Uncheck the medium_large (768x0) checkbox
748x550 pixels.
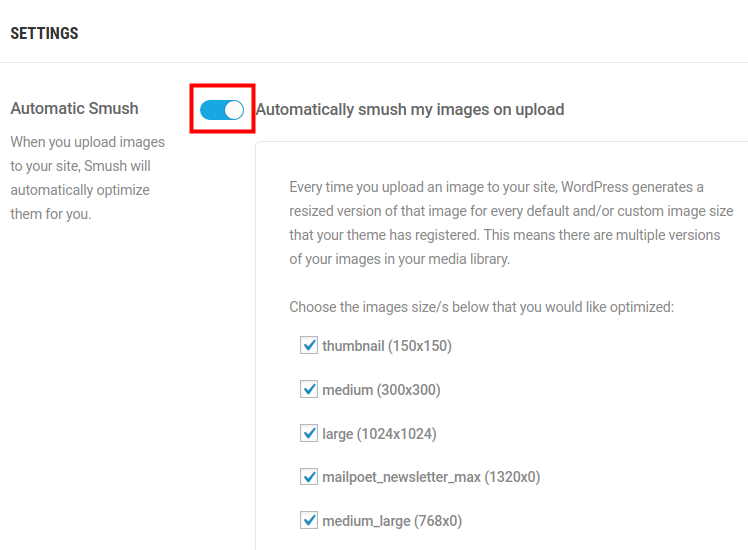(309, 521)
